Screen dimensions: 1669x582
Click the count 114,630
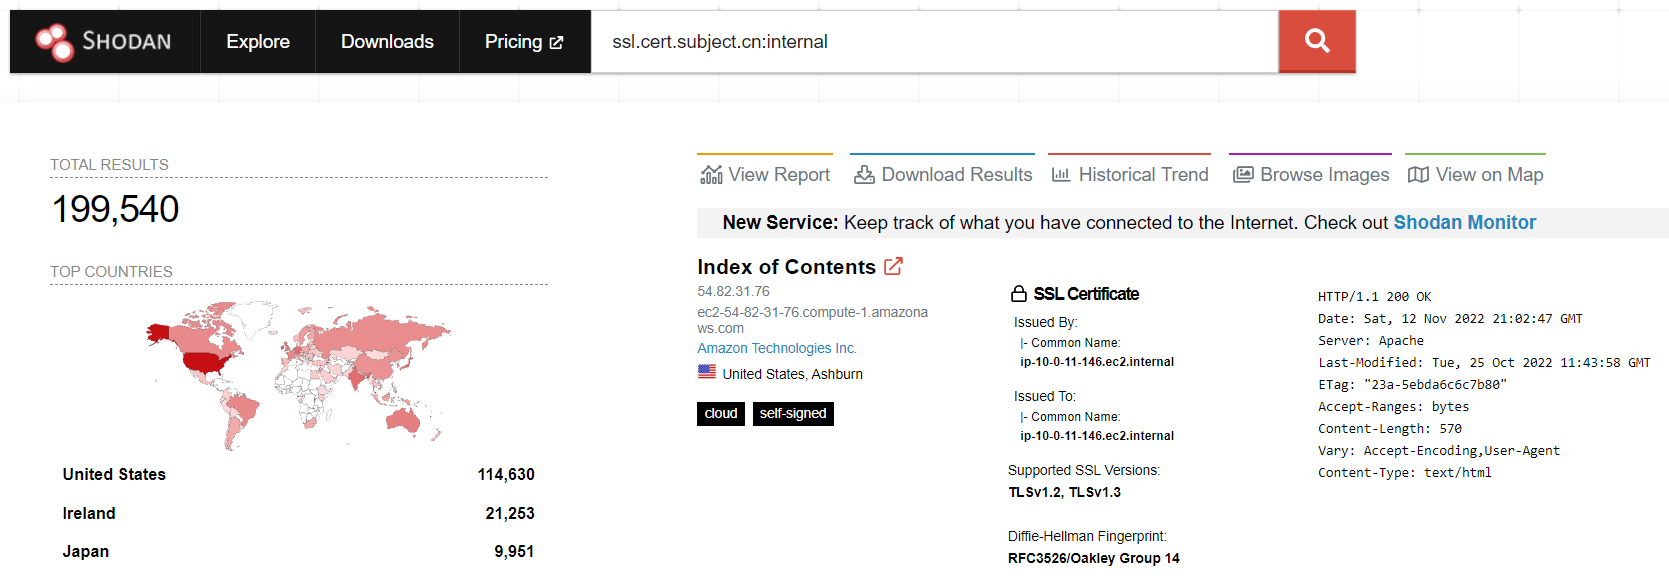(x=506, y=474)
